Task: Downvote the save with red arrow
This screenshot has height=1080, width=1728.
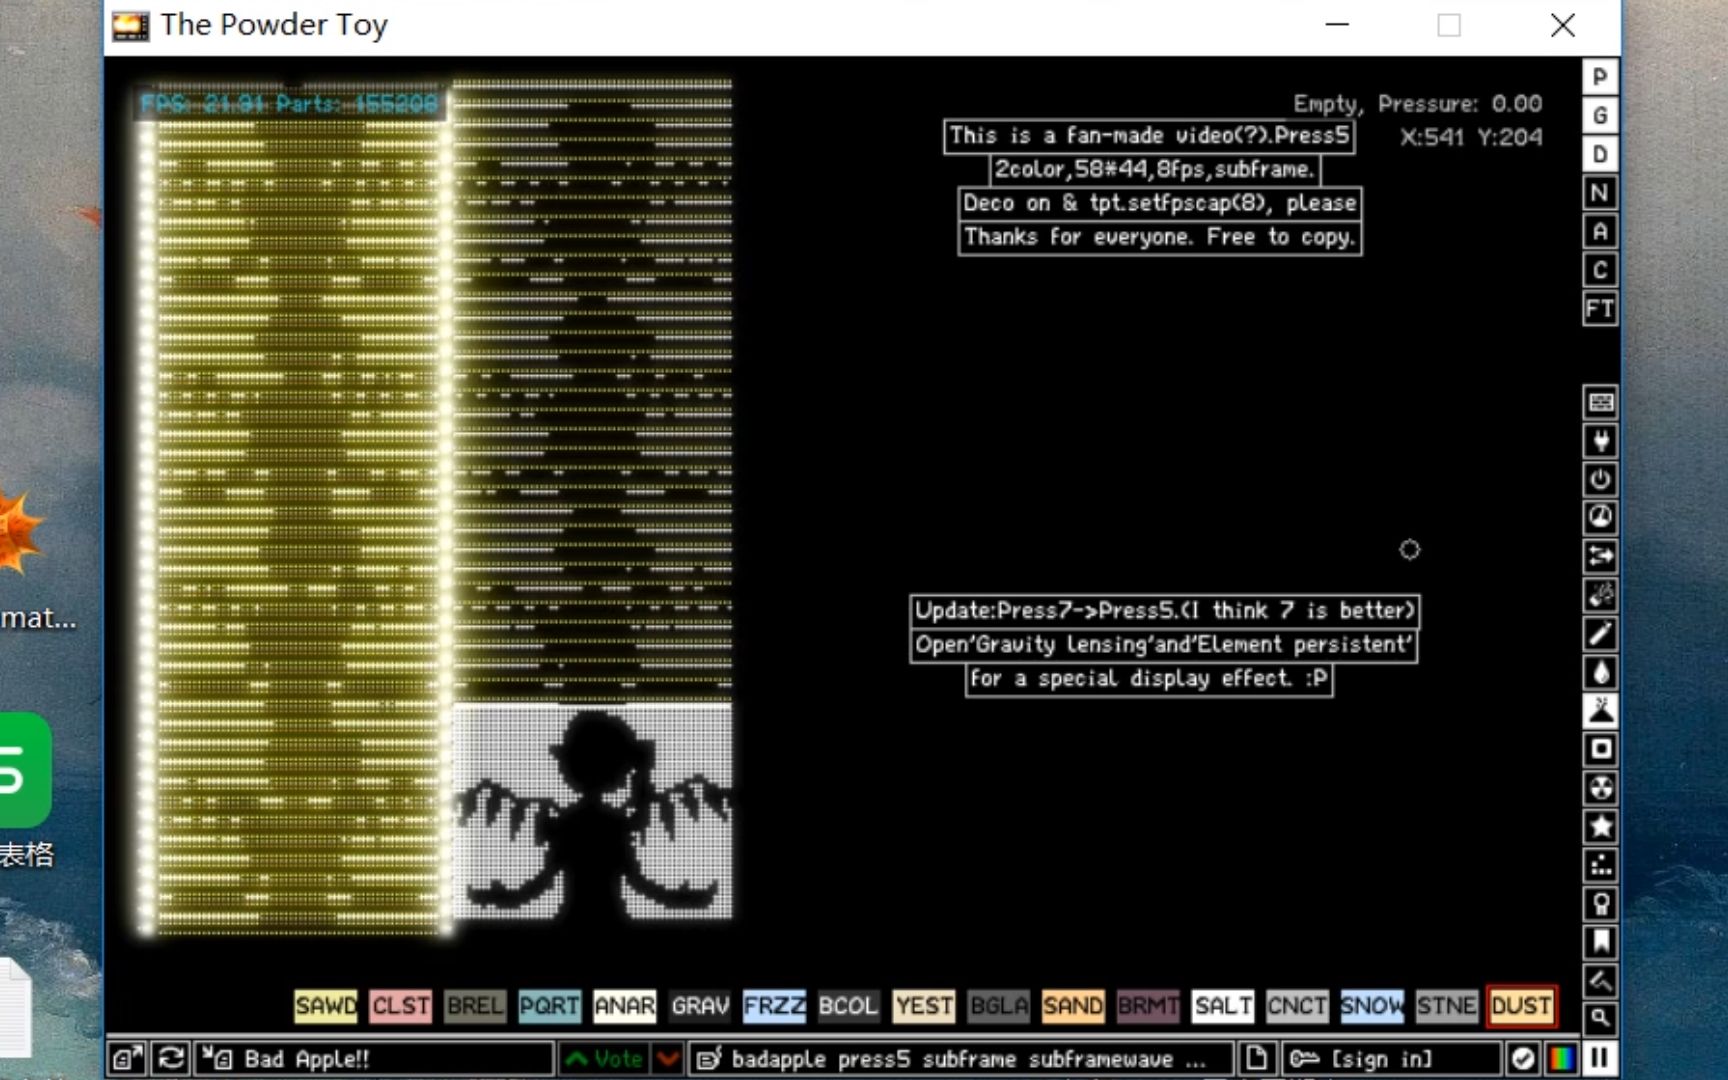Action: 668,1058
